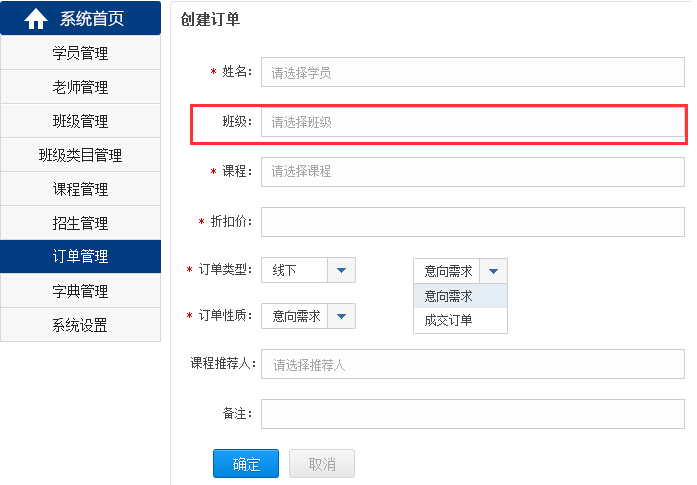Open 课程管理 sidebar entry
697x485 pixels.
(x=80, y=190)
